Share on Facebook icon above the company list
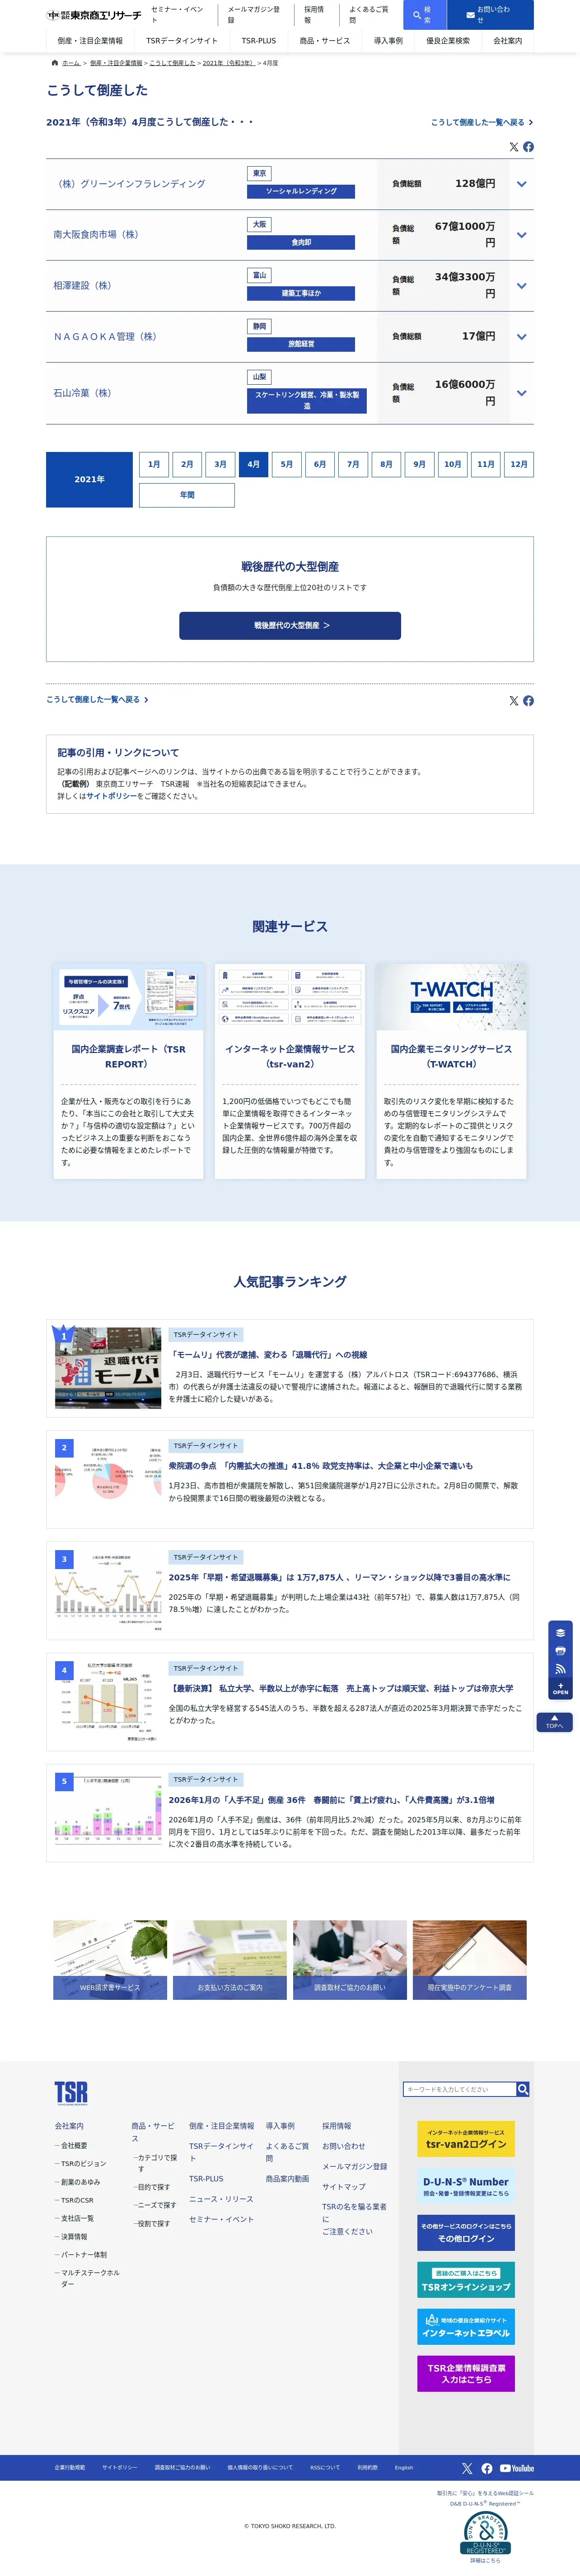Viewport: 580px width, 2576px height. pyautogui.click(x=528, y=147)
